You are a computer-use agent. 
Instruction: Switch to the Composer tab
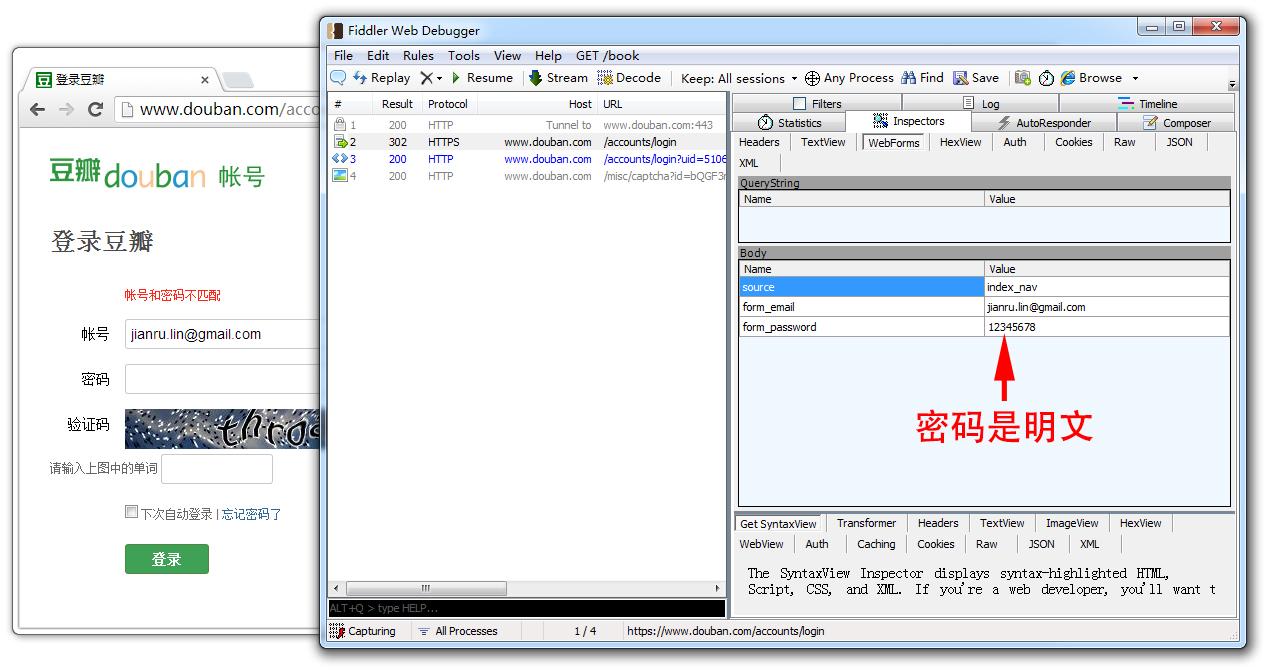pyautogui.click(x=1176, y=122)
